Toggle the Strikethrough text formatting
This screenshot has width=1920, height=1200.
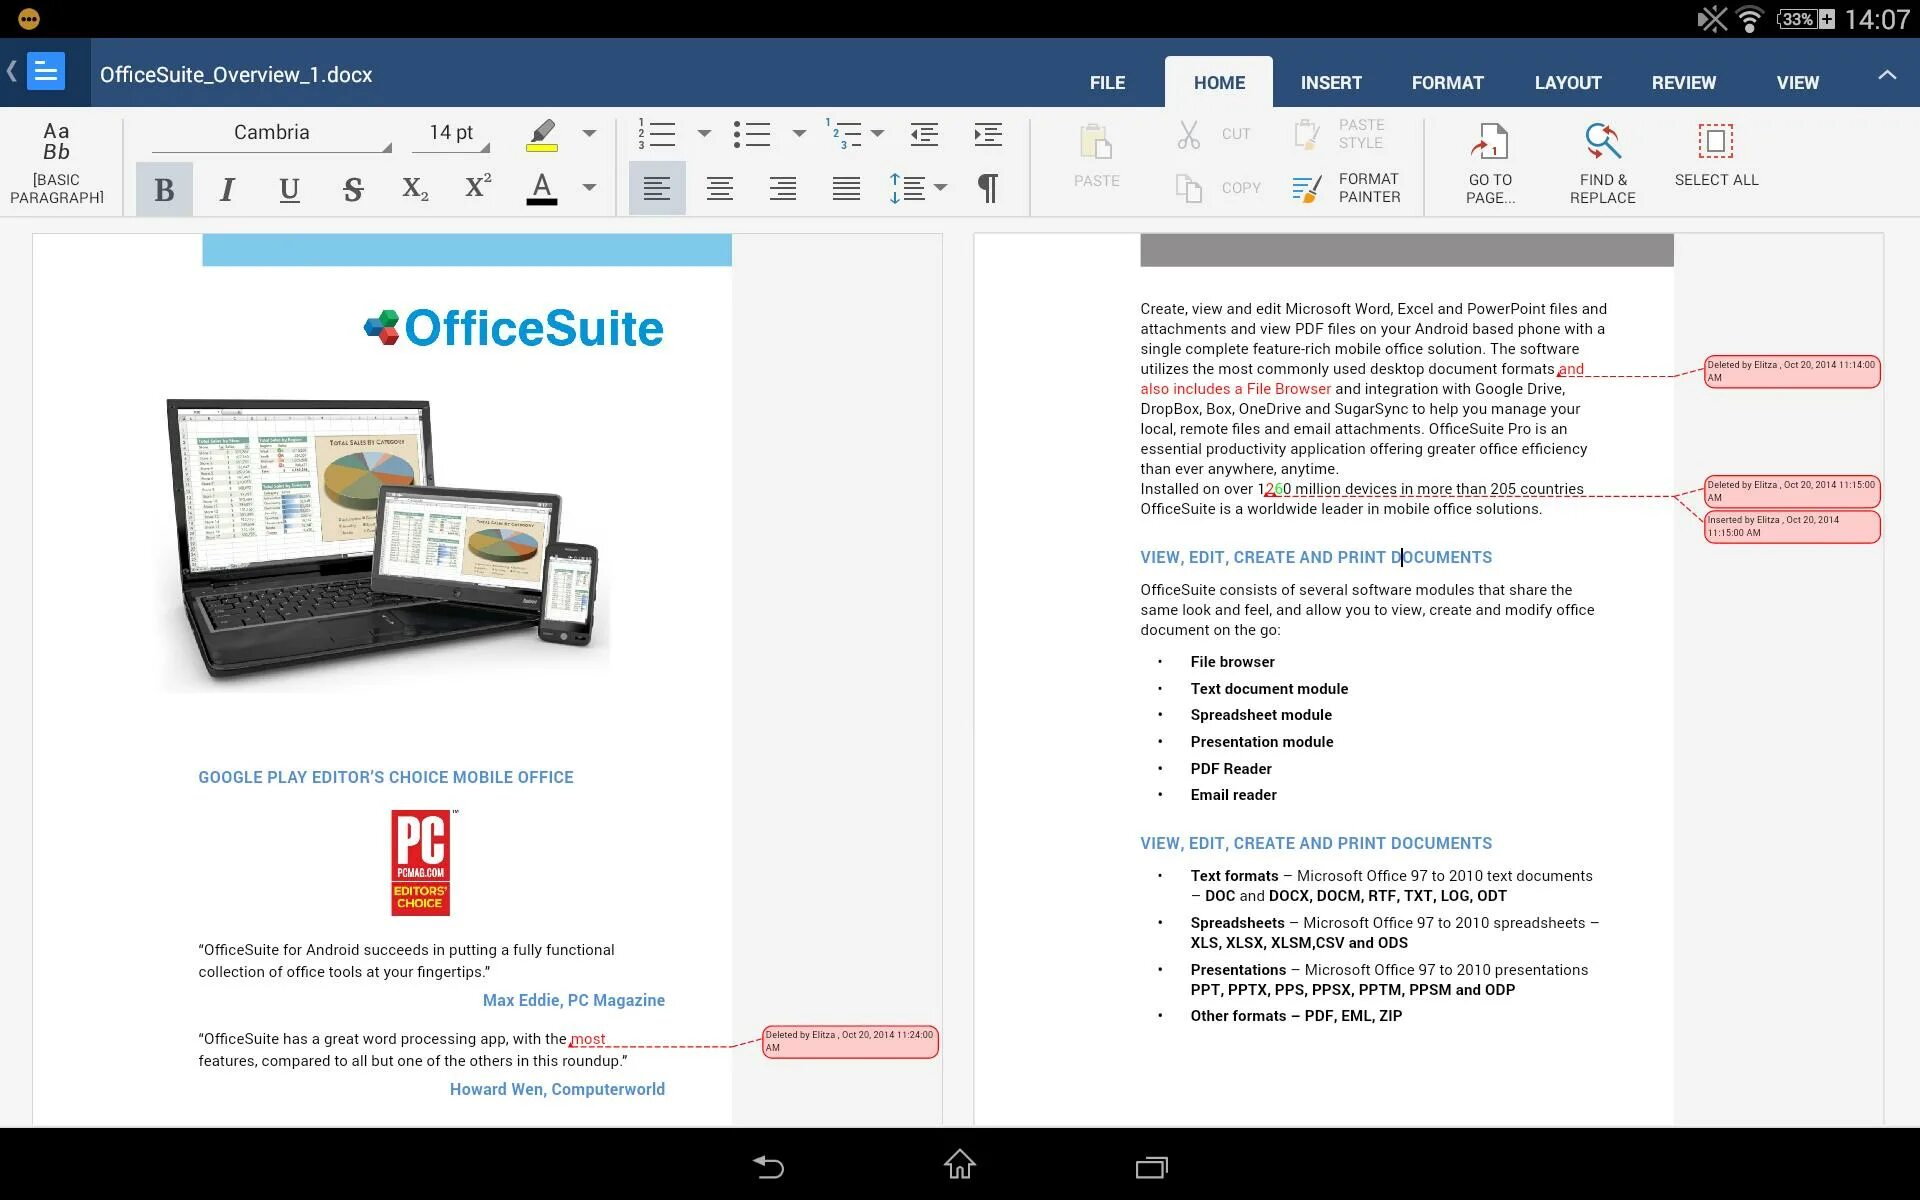click(352, 189)
